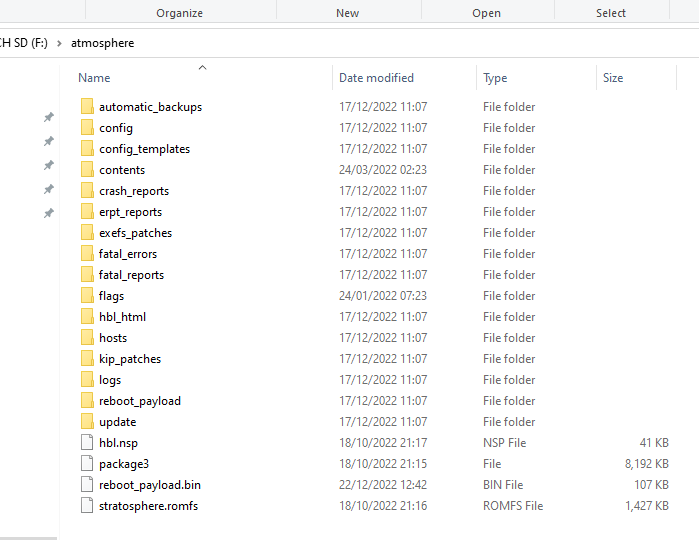Click the 107 KB size cell
Viewport: 699px width, 540px height.
pyautogui.click(x=651, y=484)
